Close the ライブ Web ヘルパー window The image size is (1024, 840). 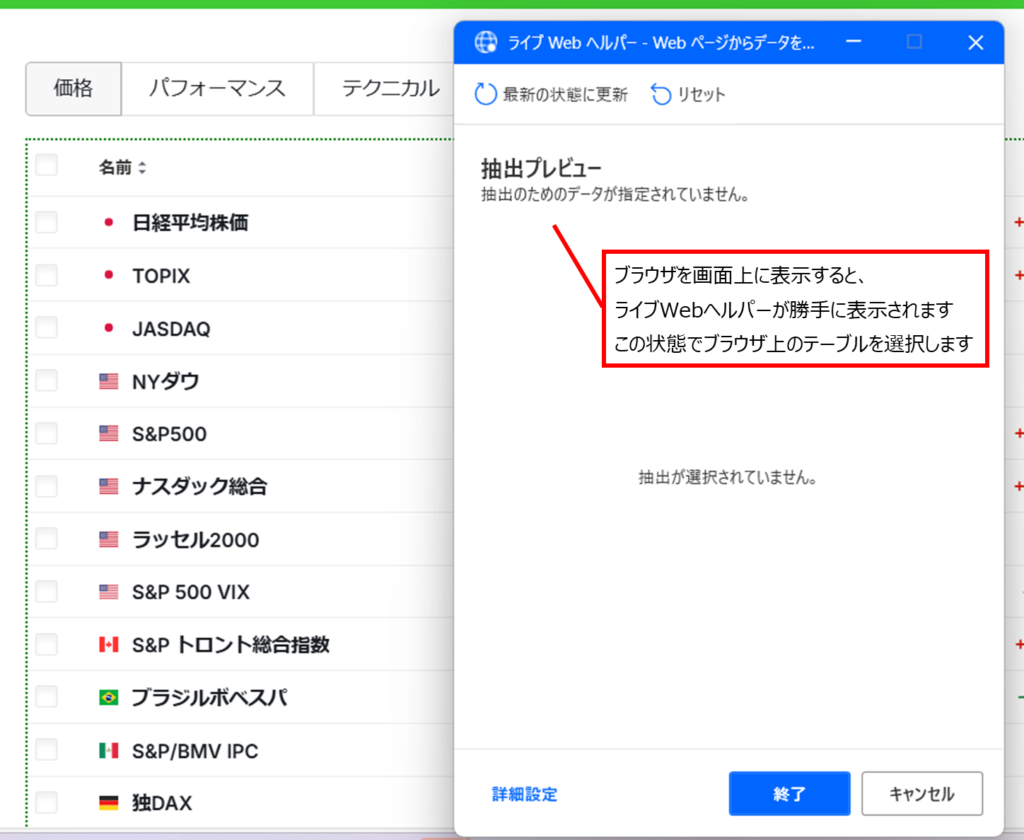(x=976, y=42)
